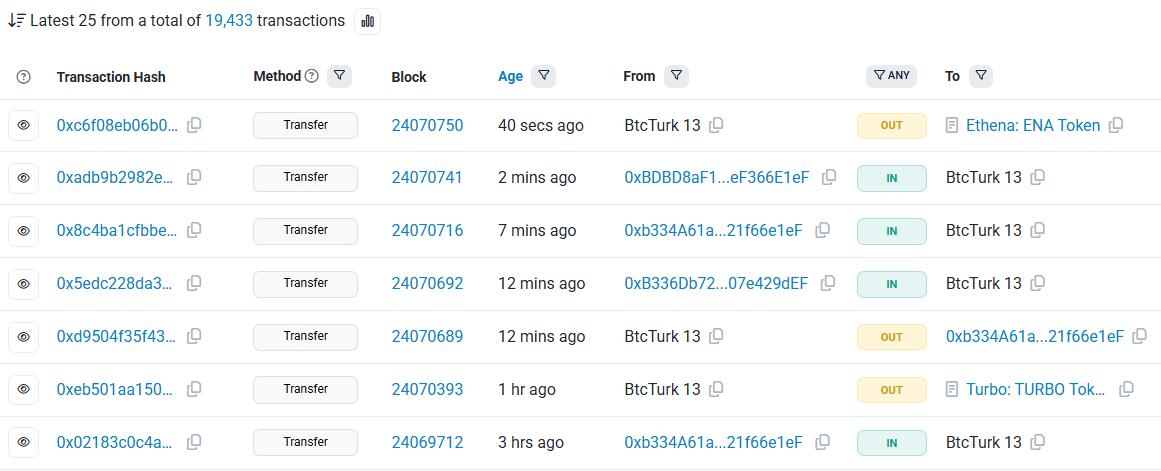Switch the Age column time format
1161x471 pixels.
[510, 77]
